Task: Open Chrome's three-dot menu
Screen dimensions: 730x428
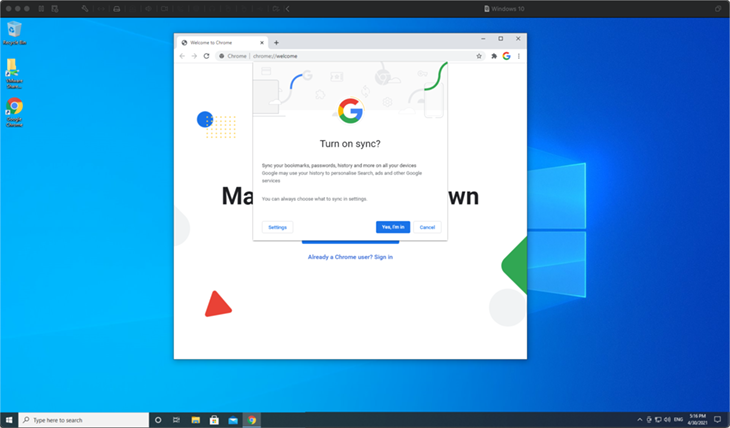Action: [519, 56]
